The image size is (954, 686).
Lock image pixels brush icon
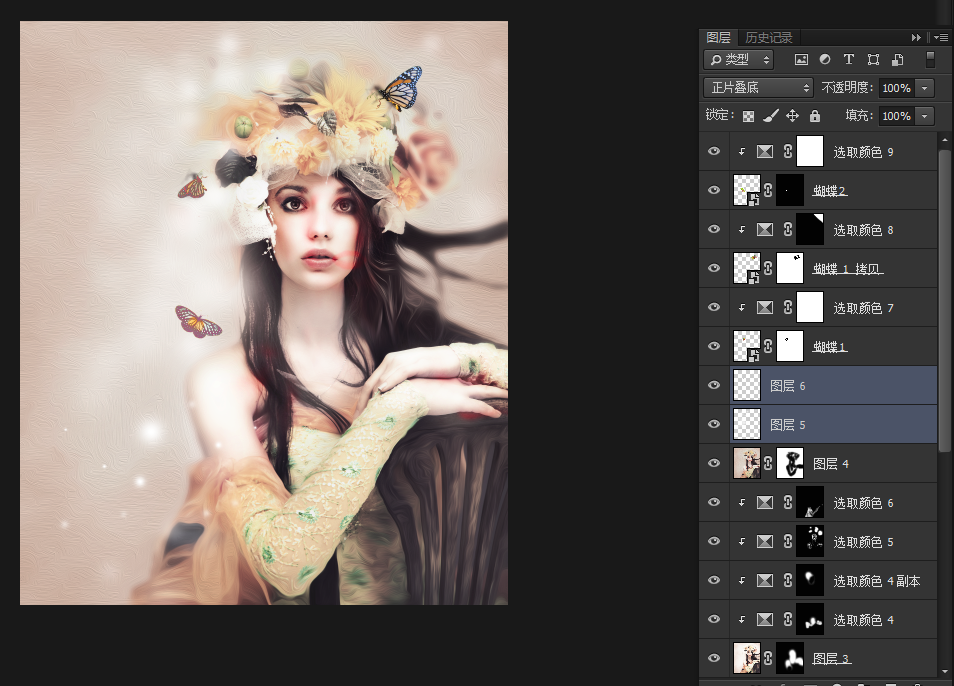pyautogui.click(x=770, y=116)
